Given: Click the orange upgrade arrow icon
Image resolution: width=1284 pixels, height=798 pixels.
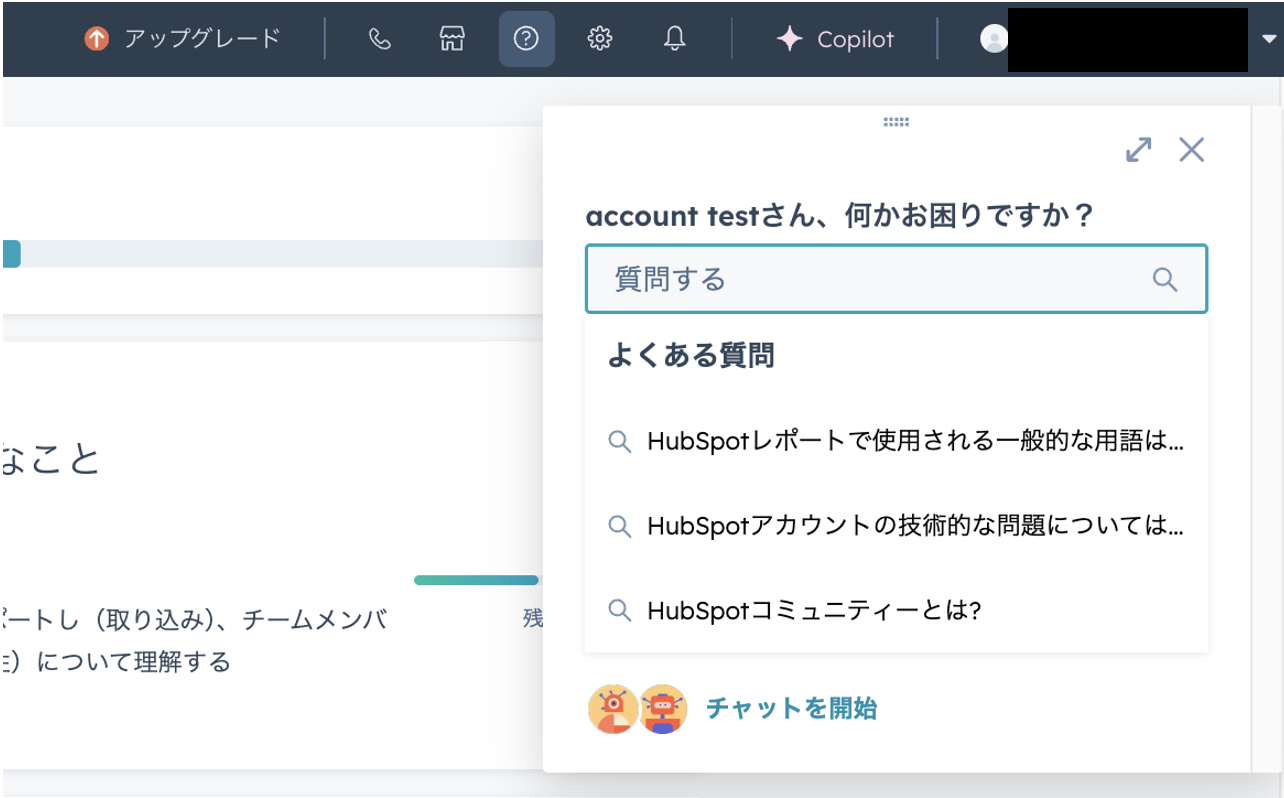Looking at the screenshot, I should [96, 39].
